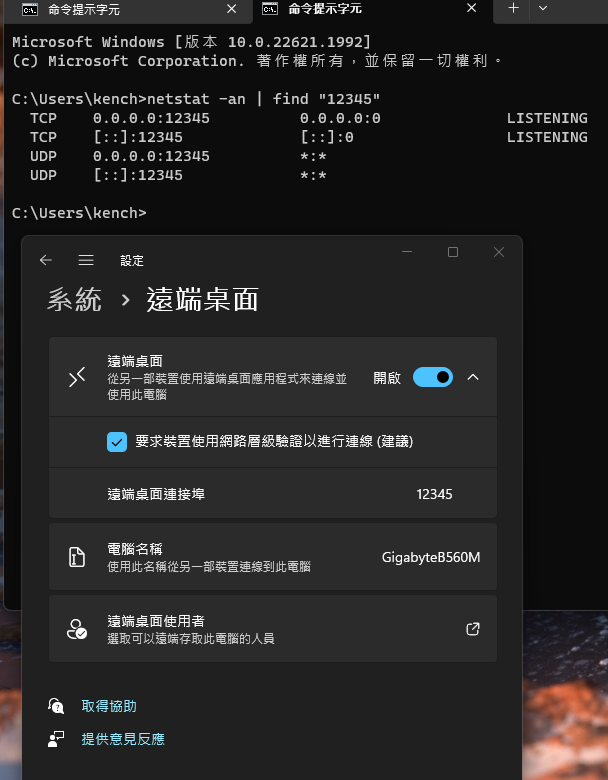The image size is (608, 780).
Task: Click the 電腦名稱 PC info icon
Action: click(77, 557)
